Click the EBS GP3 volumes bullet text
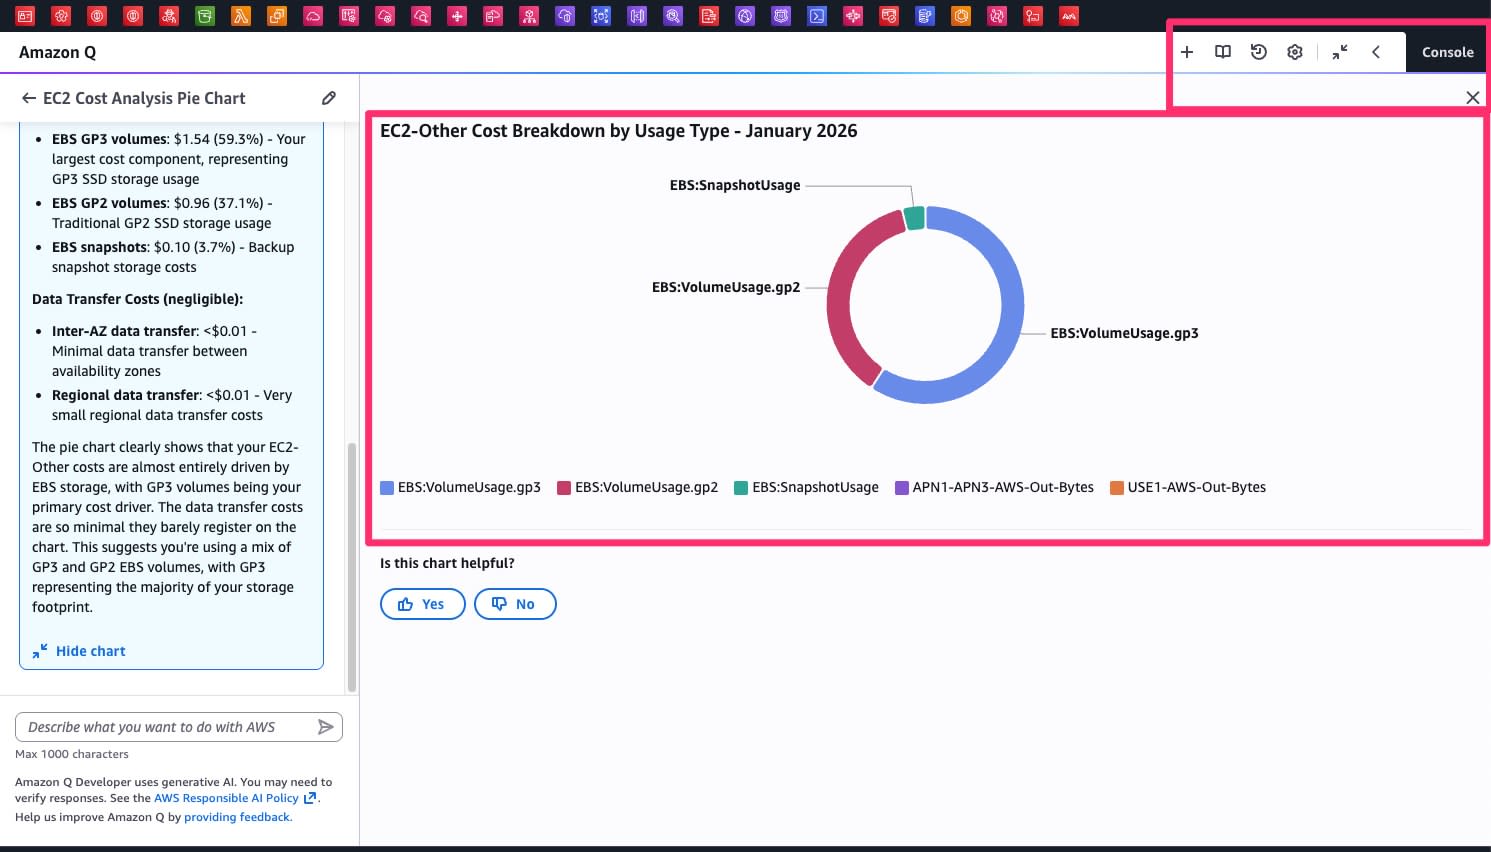 pyautogui.click(x=179, y=159)
